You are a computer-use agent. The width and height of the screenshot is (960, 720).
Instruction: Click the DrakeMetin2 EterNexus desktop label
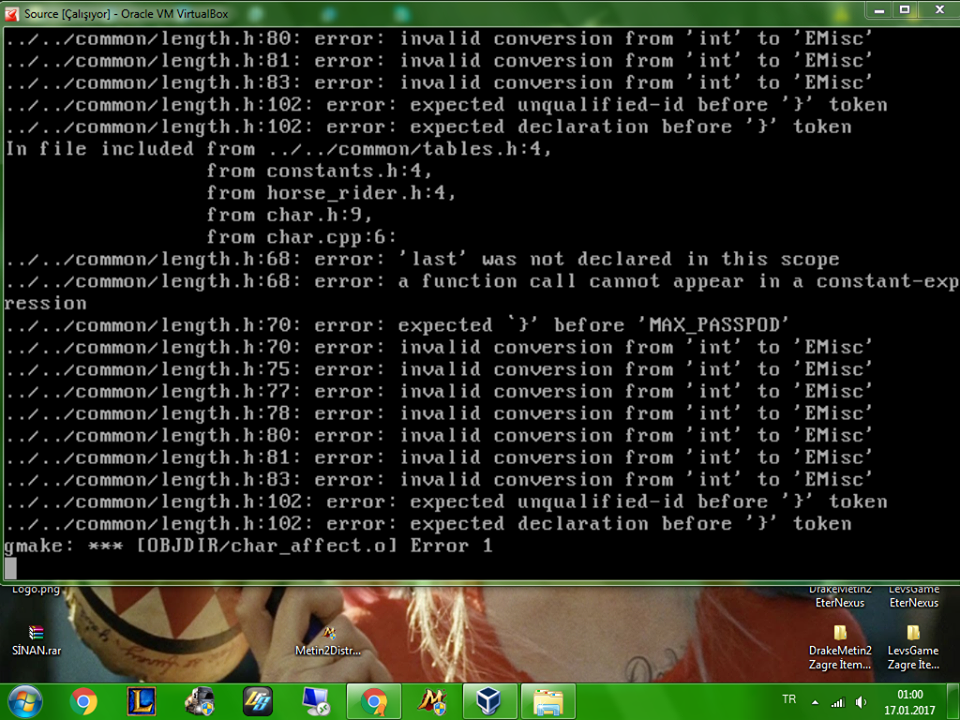point(840,596)
